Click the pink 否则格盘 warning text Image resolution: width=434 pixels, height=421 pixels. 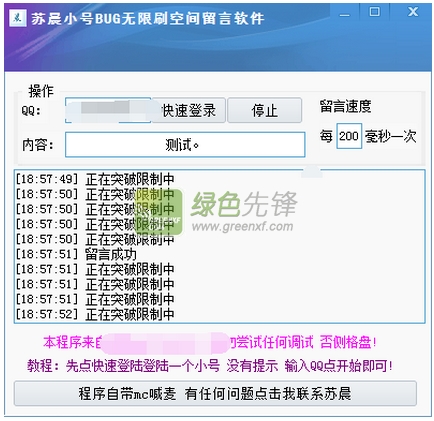(x=348, y=342)
